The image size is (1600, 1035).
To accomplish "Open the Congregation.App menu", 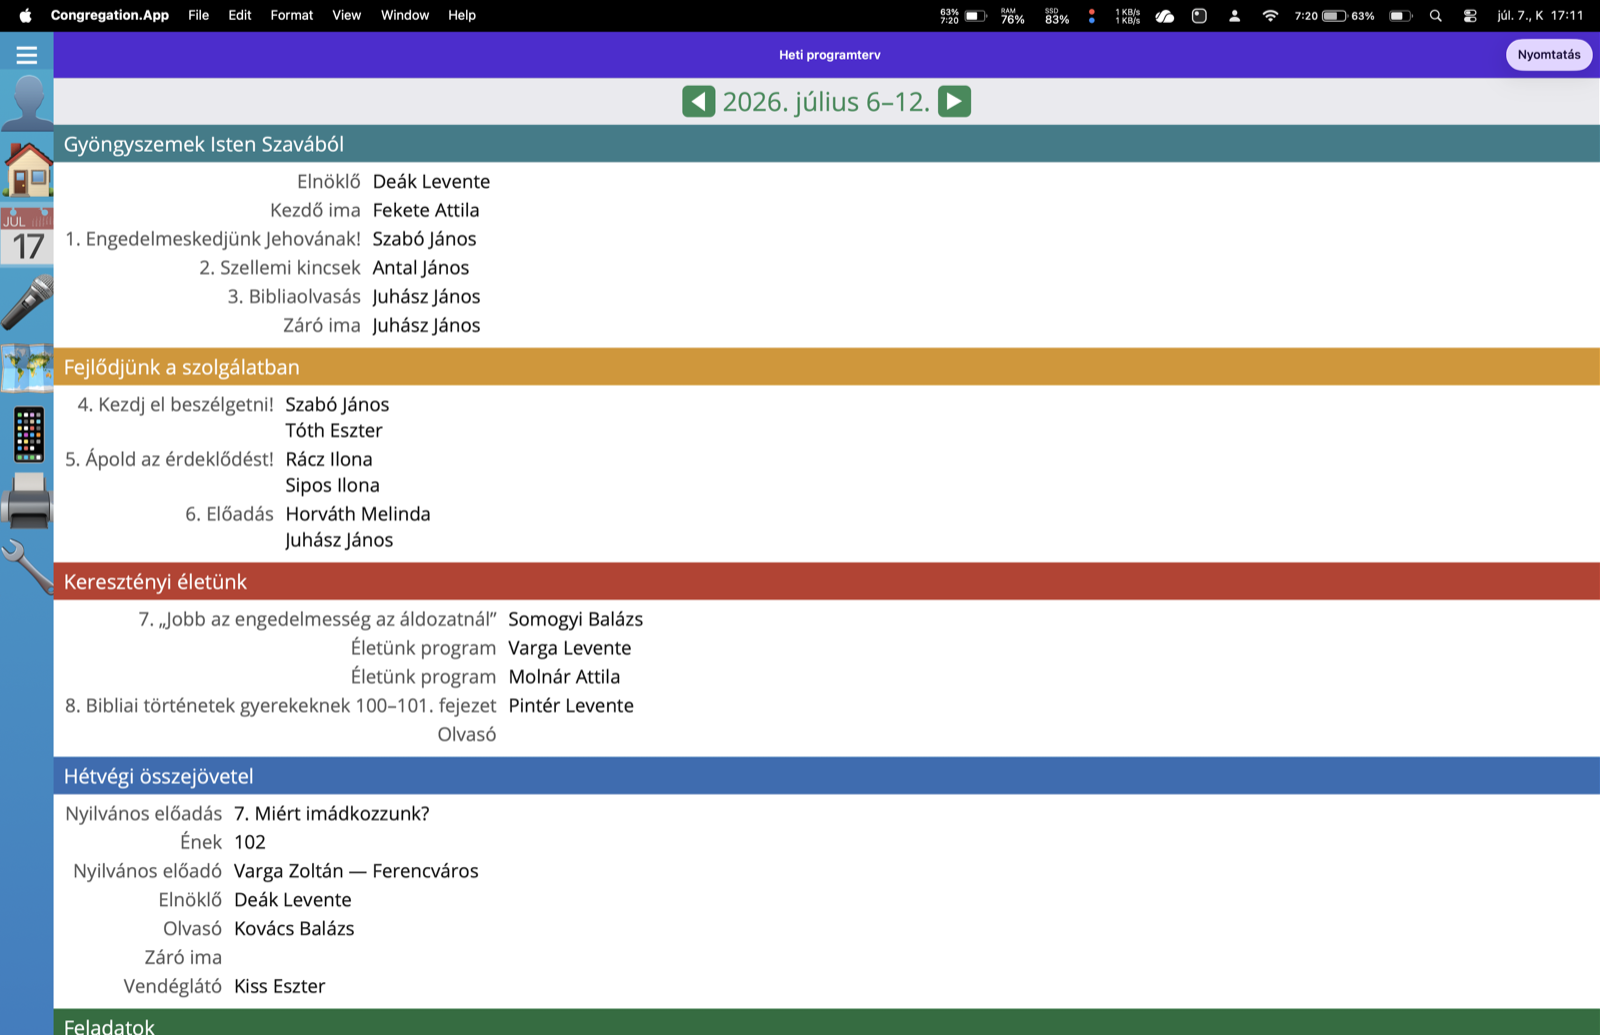I will point(110,15).
